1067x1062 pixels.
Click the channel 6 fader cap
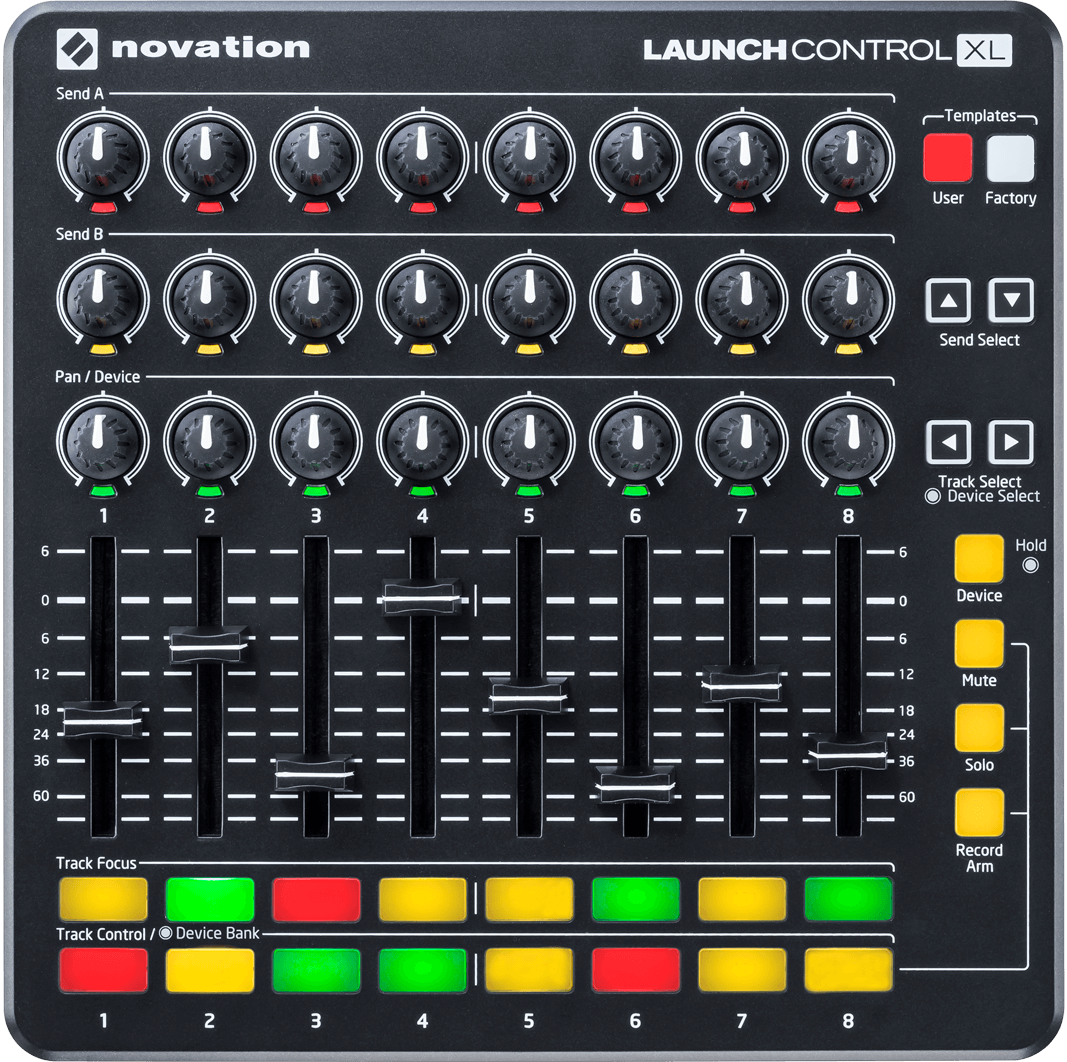click(635, 785)
